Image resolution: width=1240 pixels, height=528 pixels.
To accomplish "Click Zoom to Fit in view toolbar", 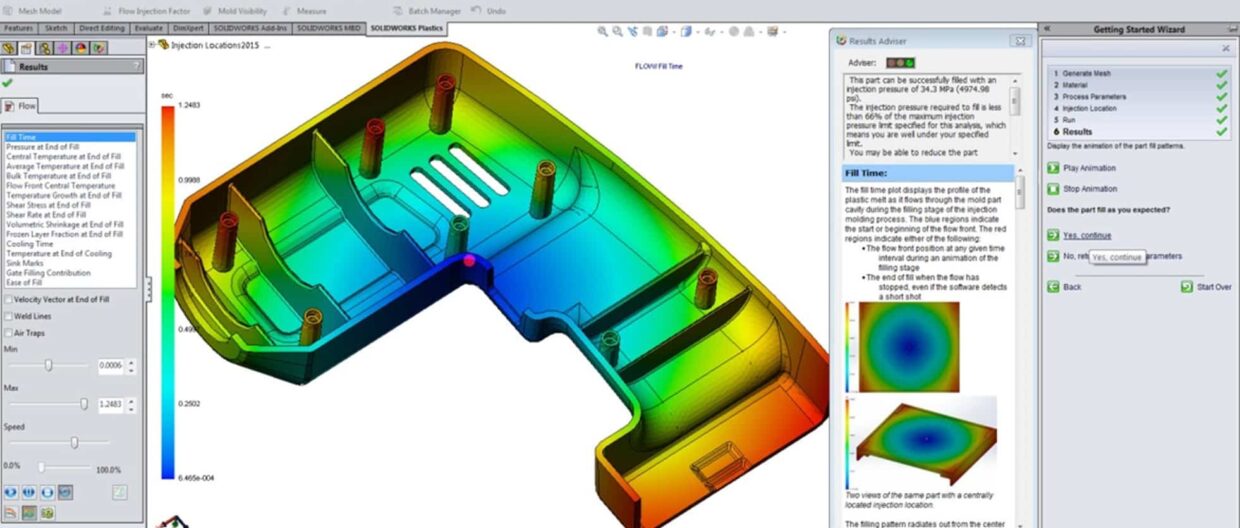I will coord(603,31).
